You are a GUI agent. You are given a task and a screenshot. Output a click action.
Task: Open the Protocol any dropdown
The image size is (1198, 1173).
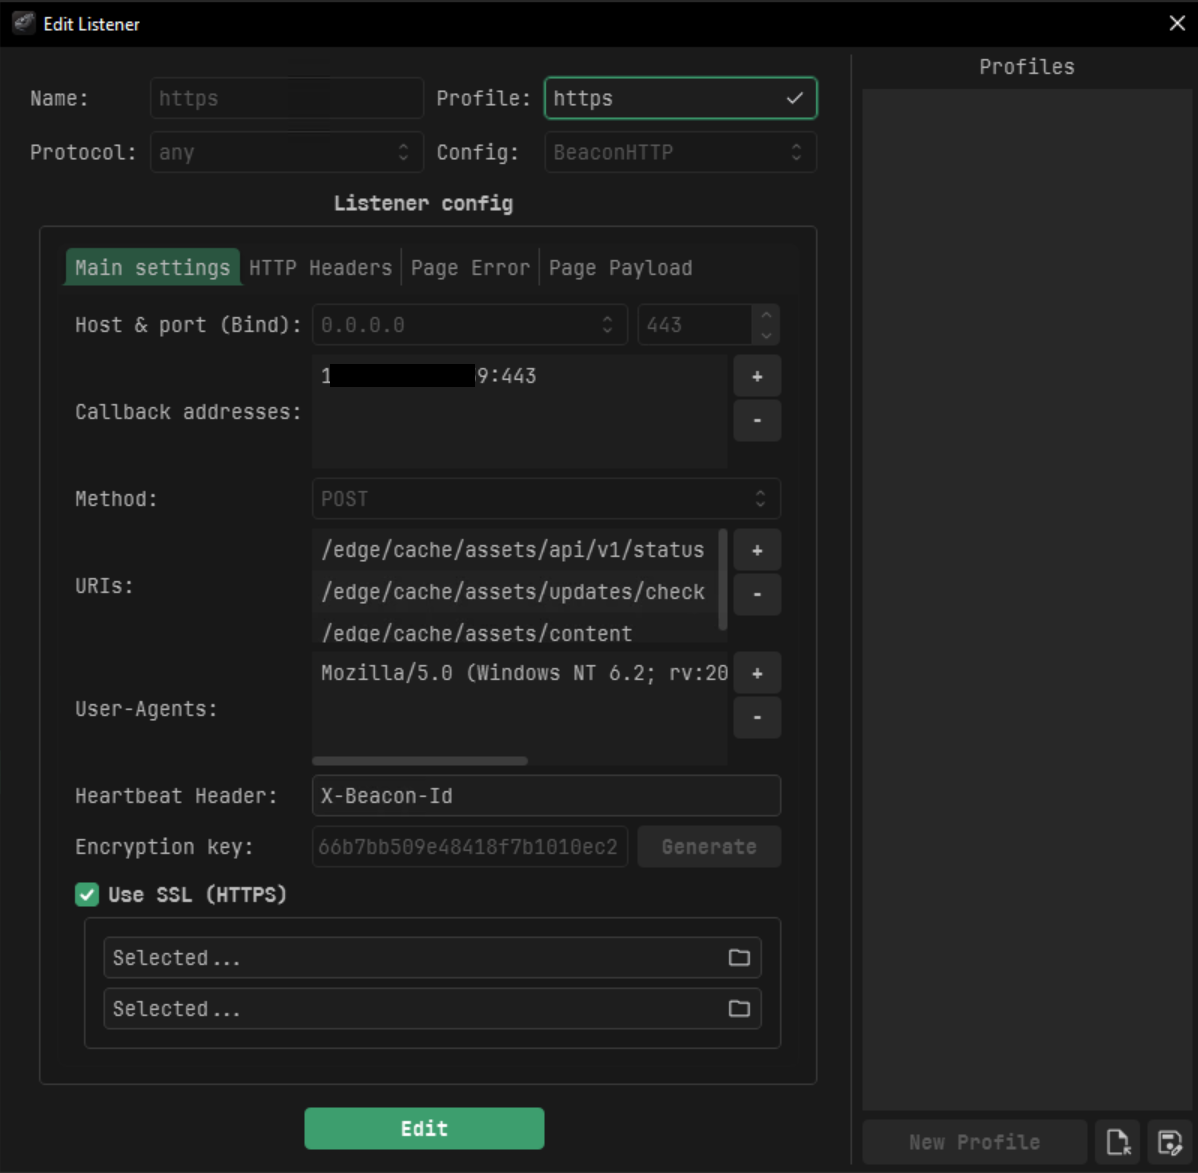tap(287, 152)
